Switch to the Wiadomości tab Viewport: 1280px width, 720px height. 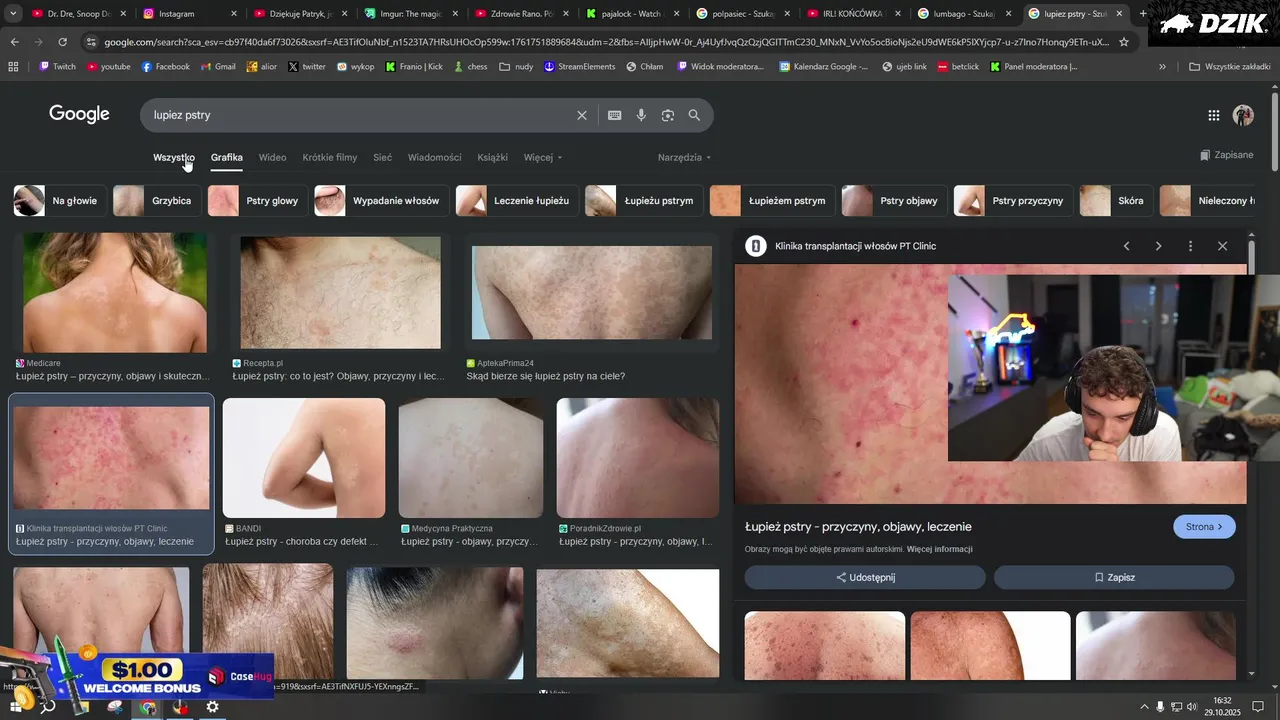point(435,157)
